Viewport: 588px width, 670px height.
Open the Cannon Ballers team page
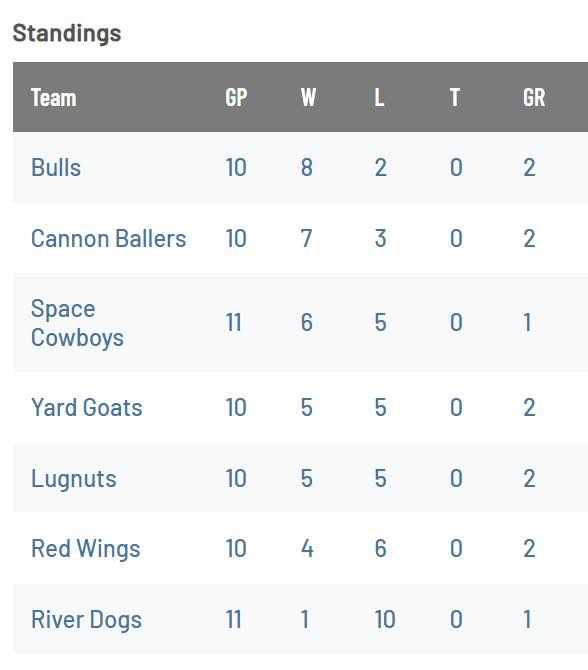(x=109, y=238)
